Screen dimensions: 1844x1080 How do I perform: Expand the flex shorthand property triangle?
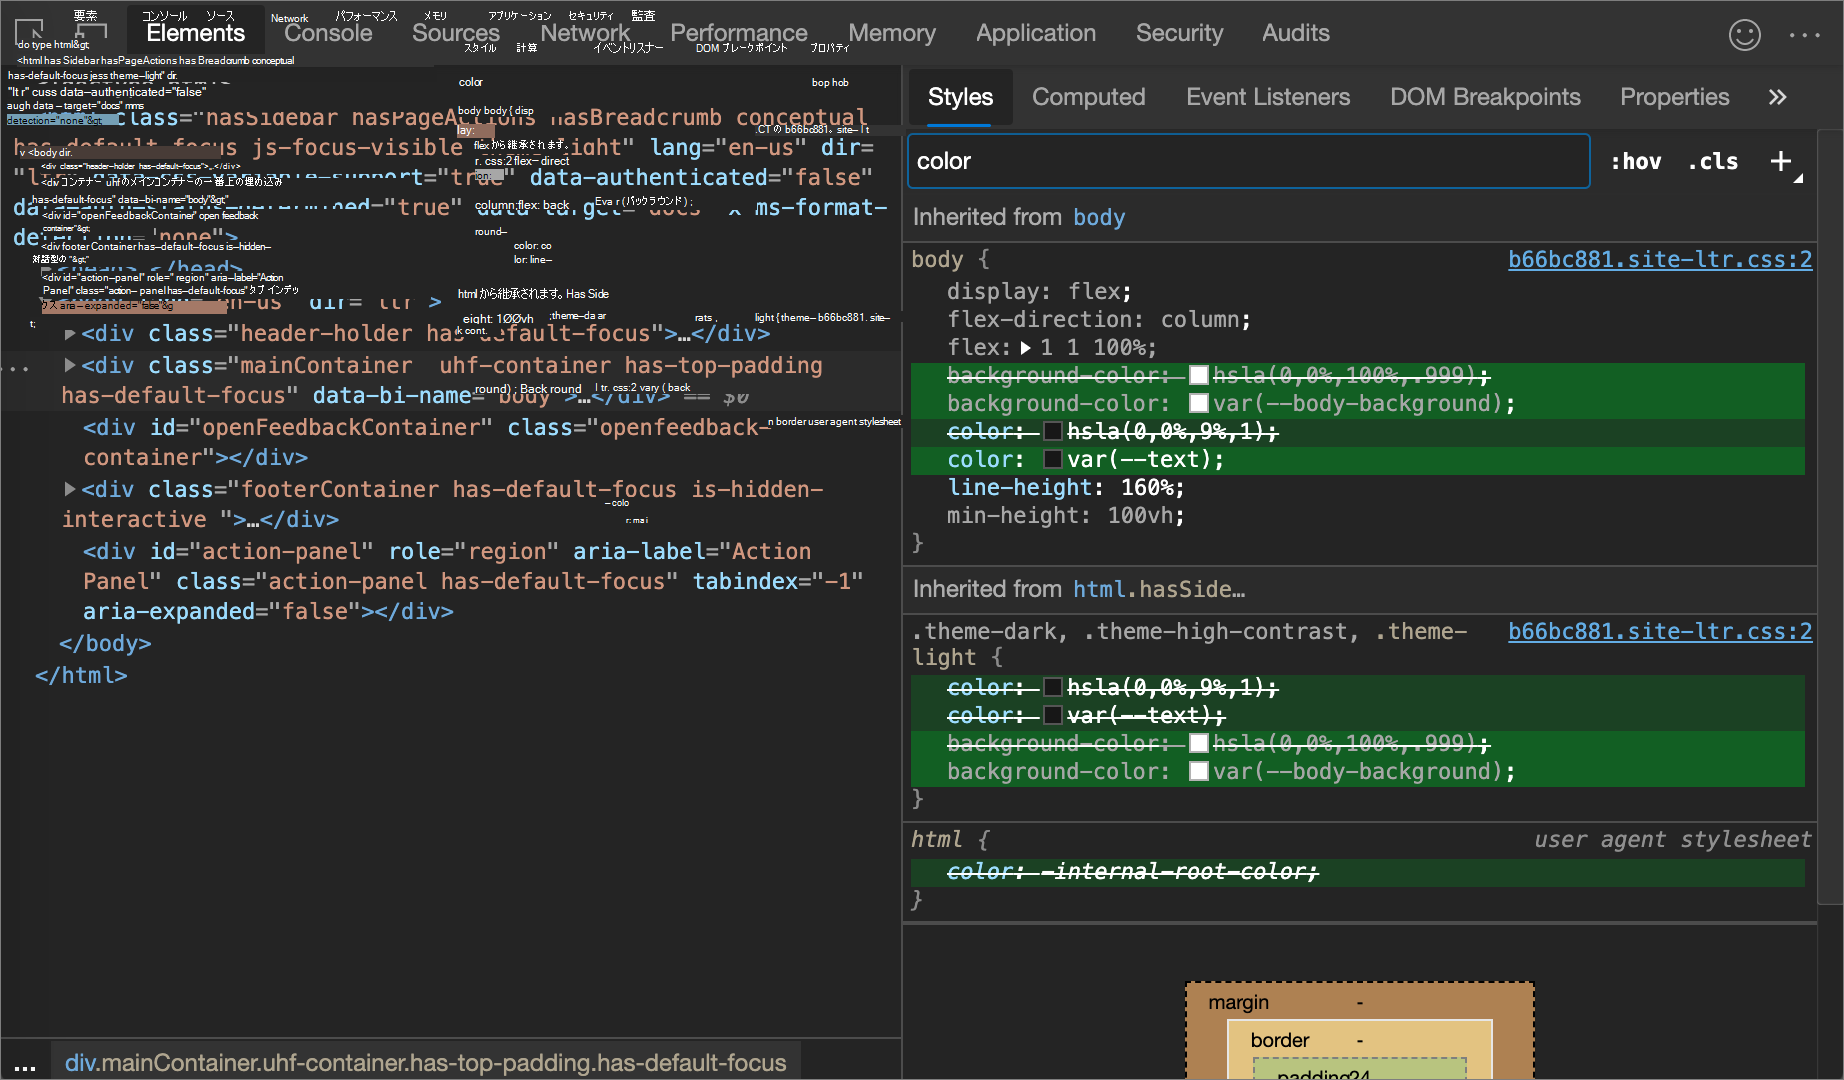1025,348
